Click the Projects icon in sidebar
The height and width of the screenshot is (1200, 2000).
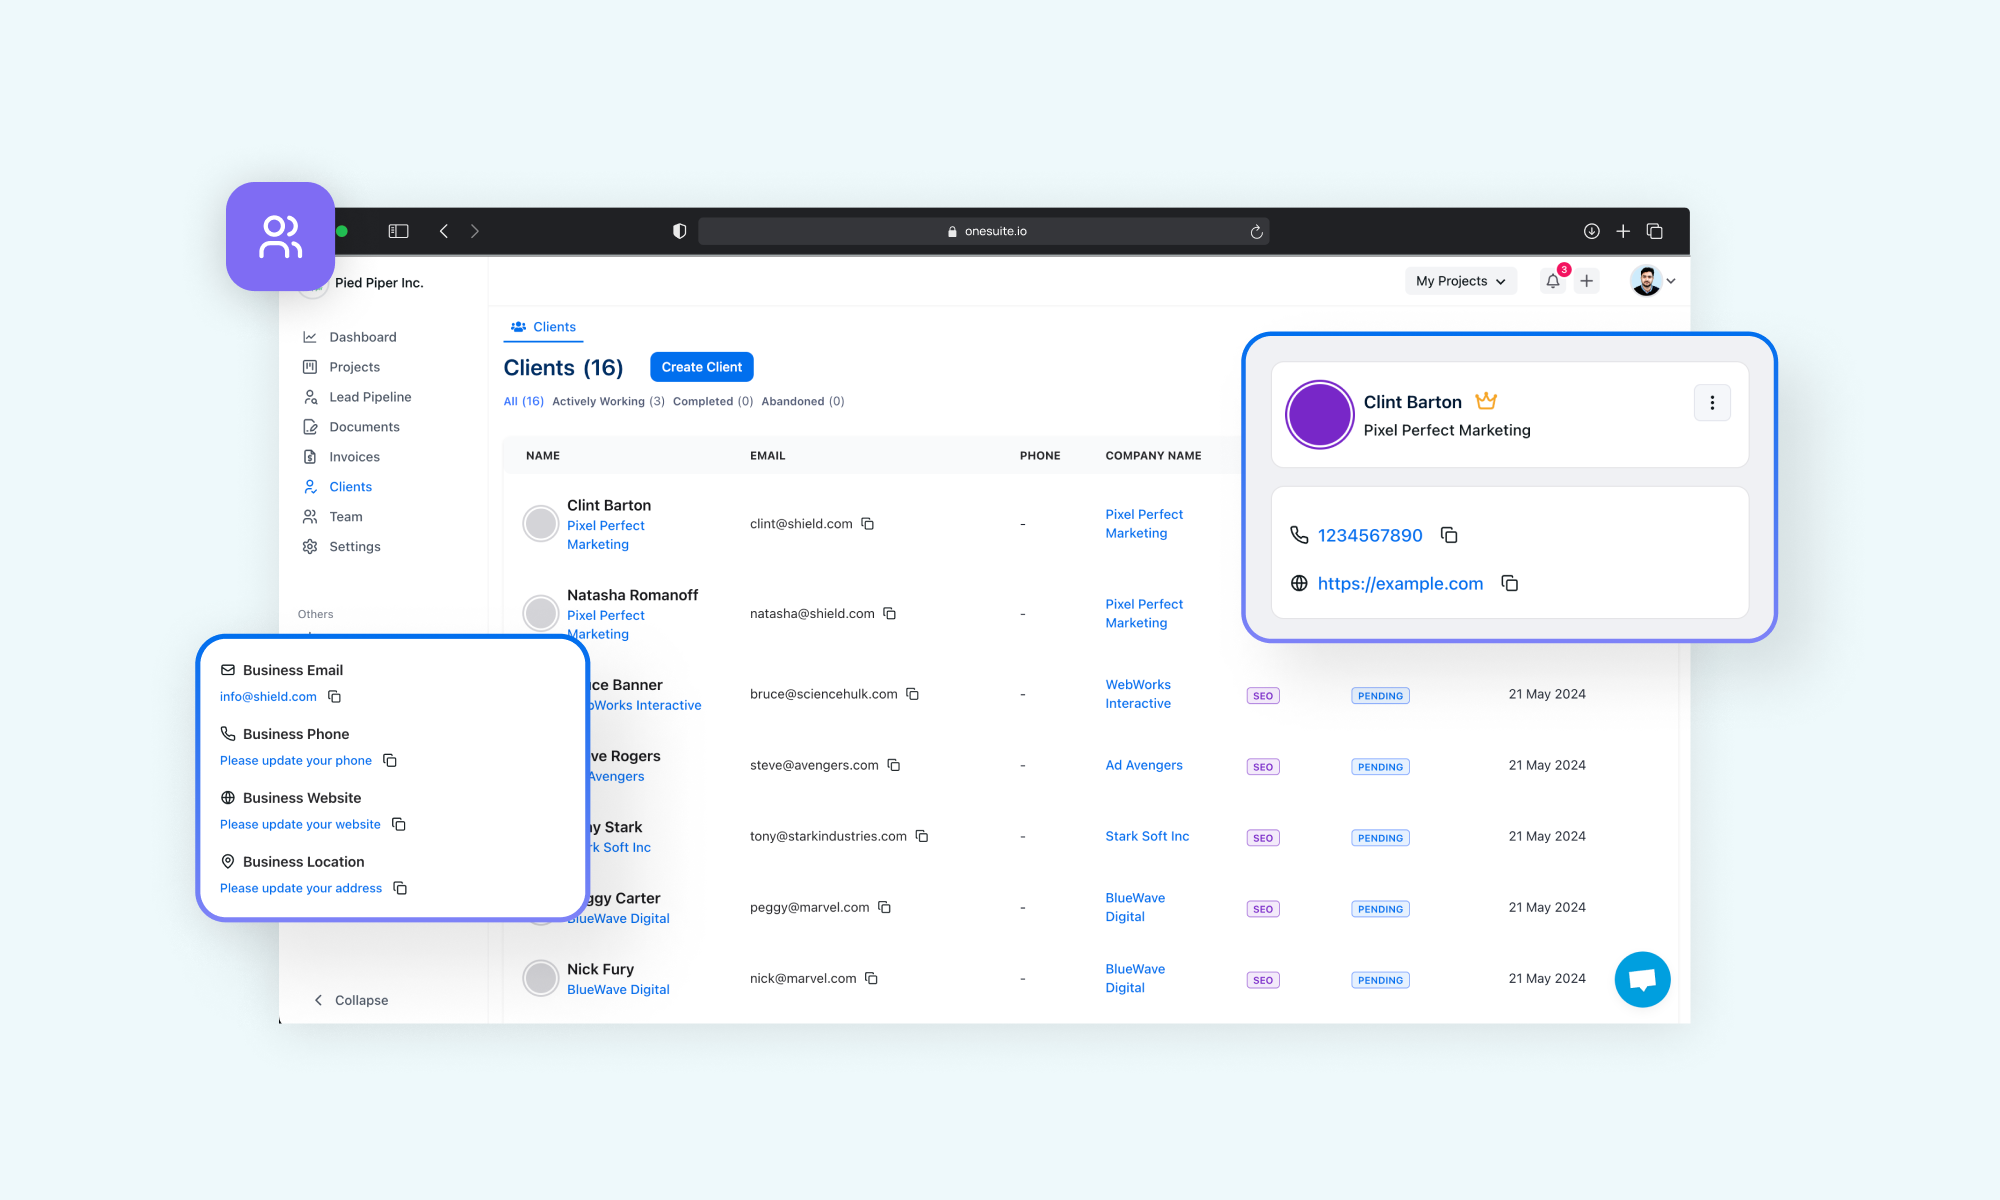(310, 366)
